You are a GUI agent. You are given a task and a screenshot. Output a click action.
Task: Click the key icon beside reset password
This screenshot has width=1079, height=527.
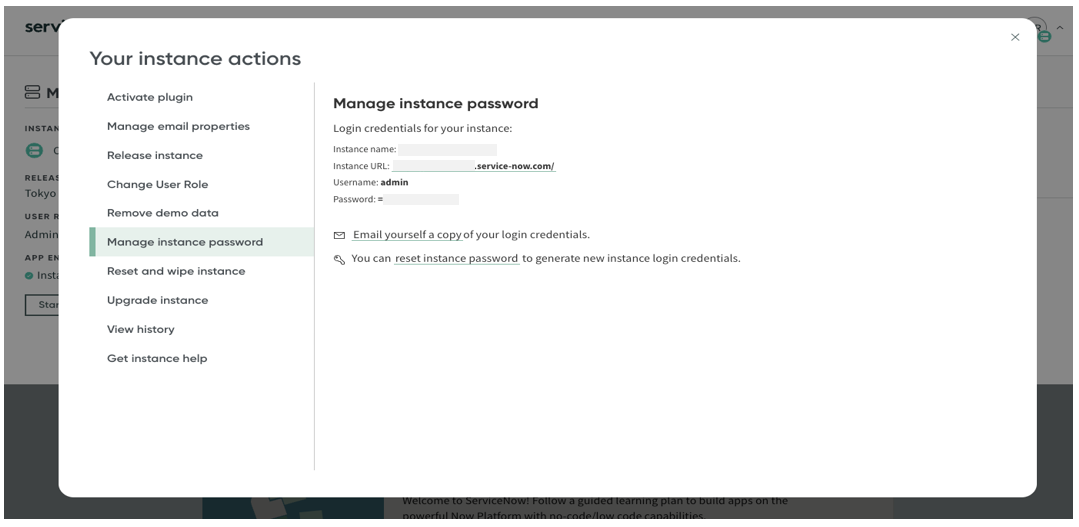pyautogui.click(x=339, y=259)
